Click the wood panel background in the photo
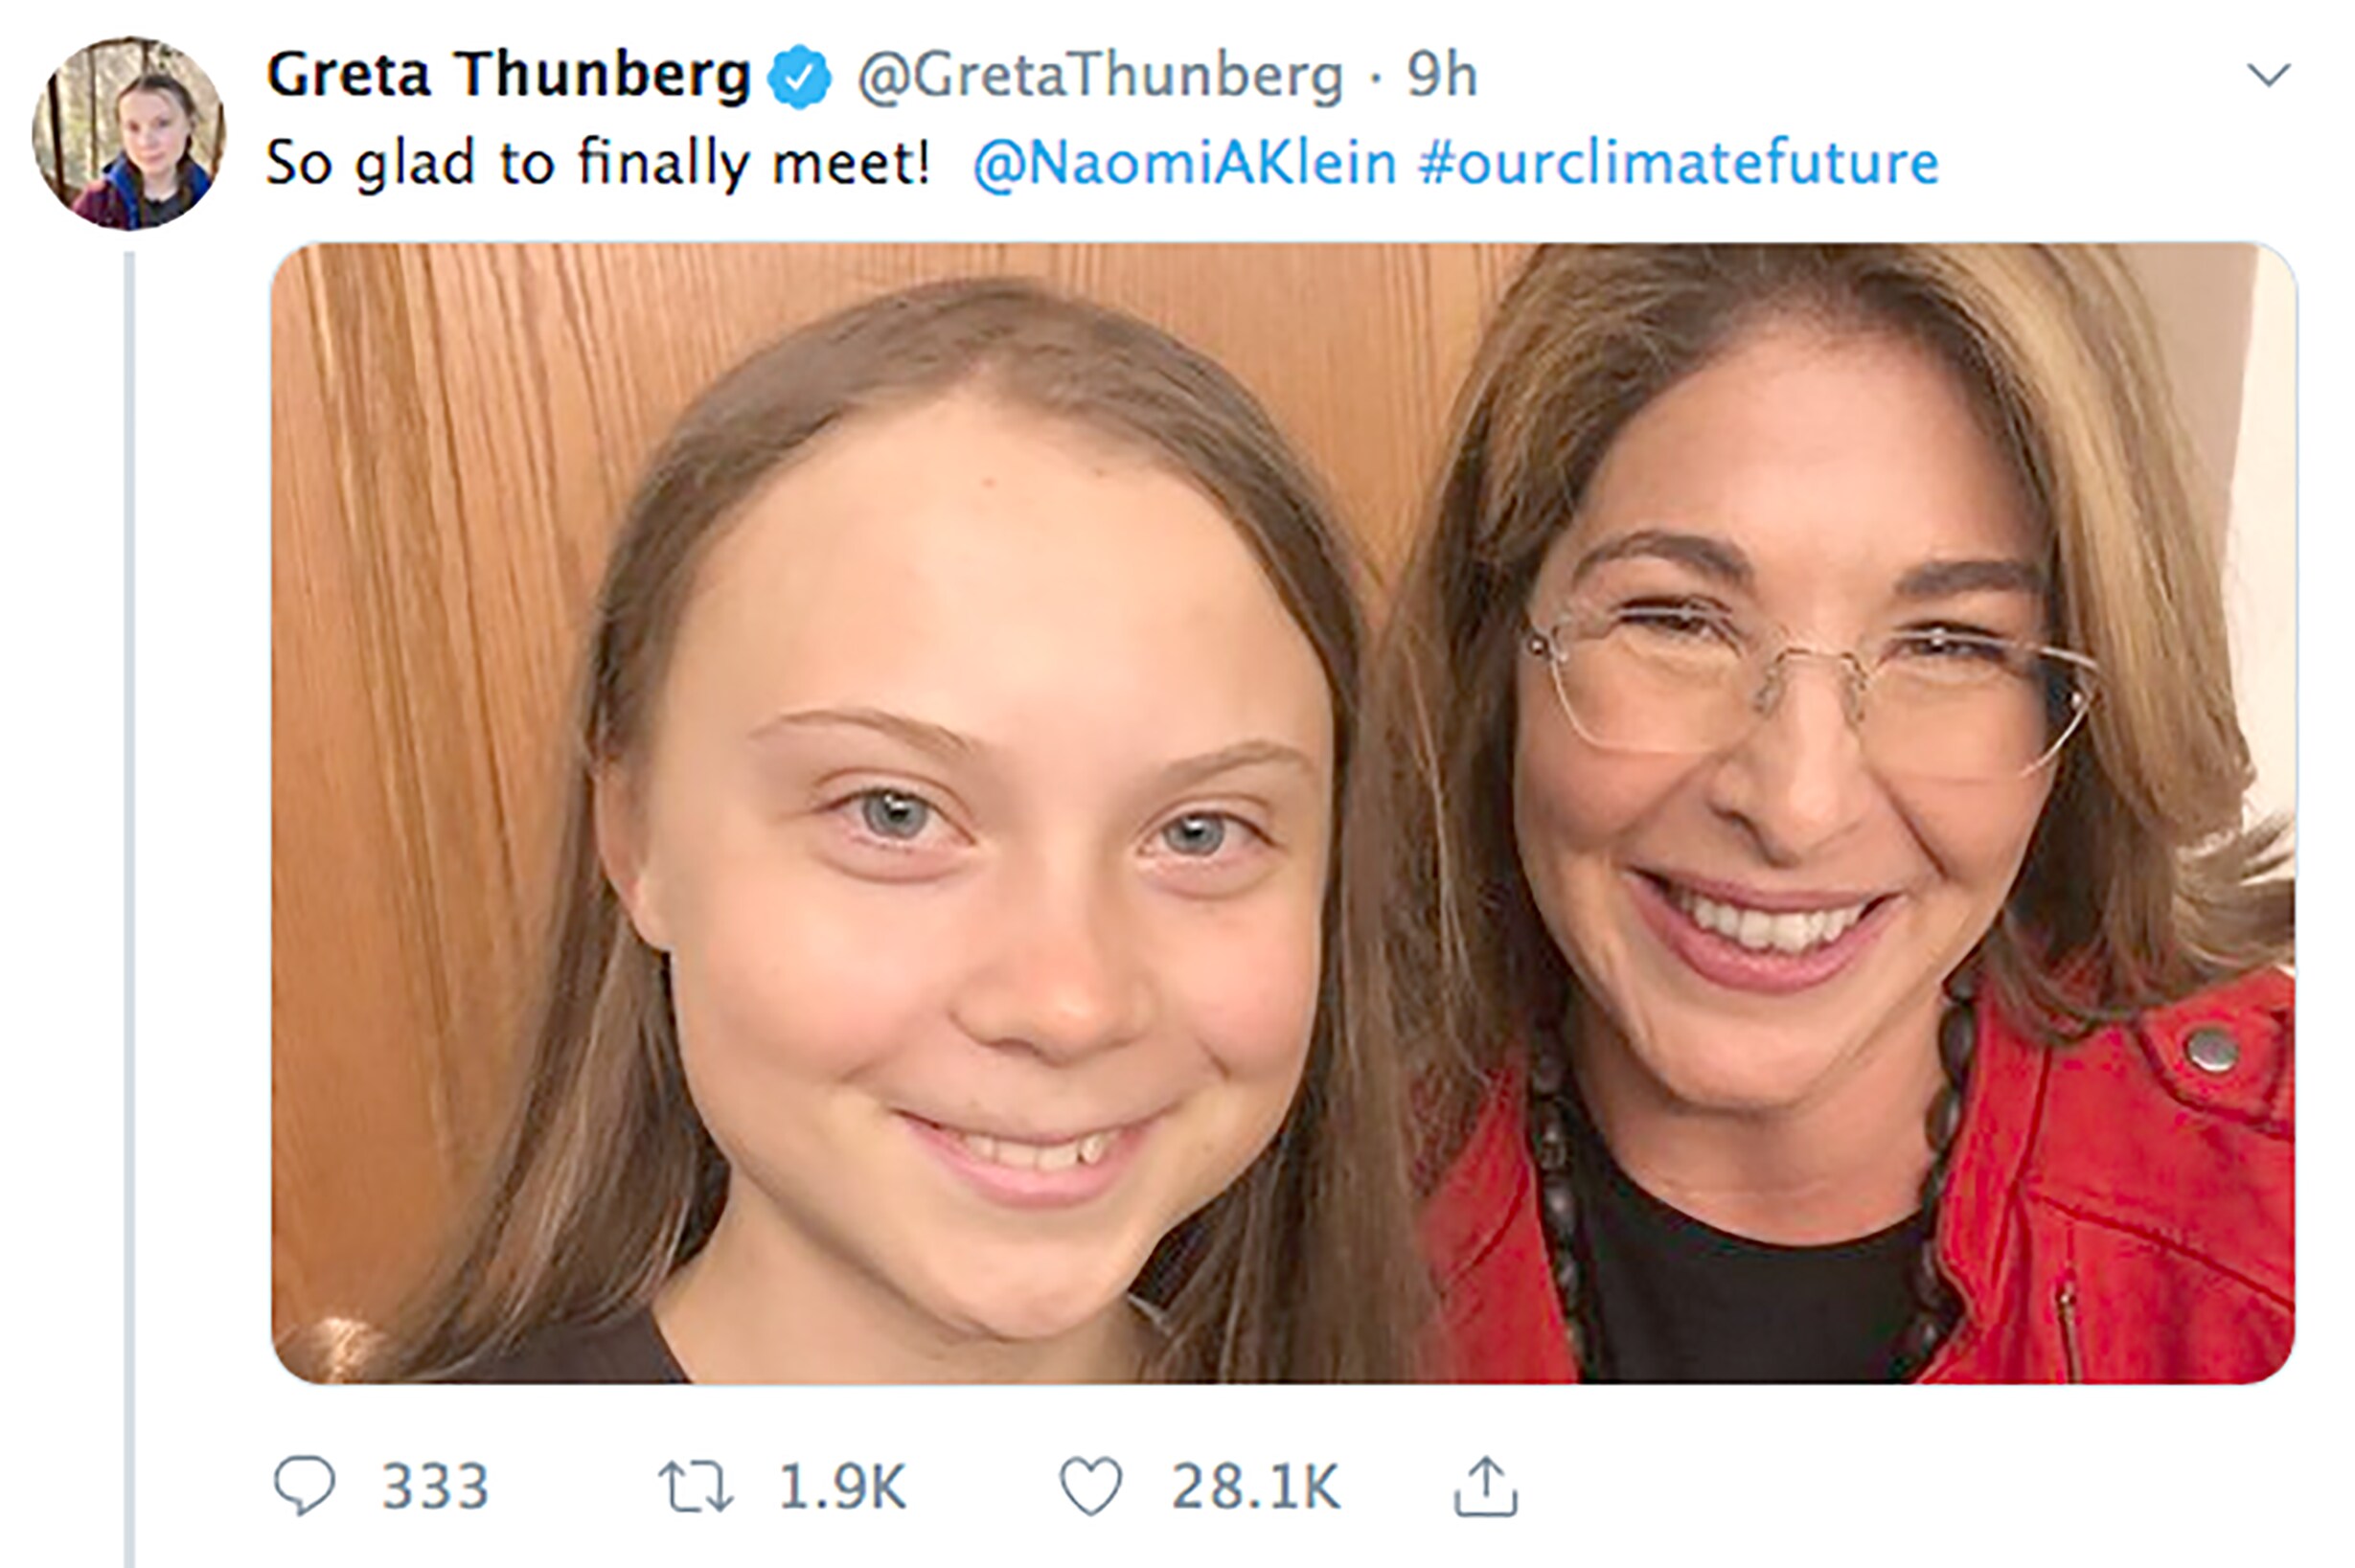 420,600
